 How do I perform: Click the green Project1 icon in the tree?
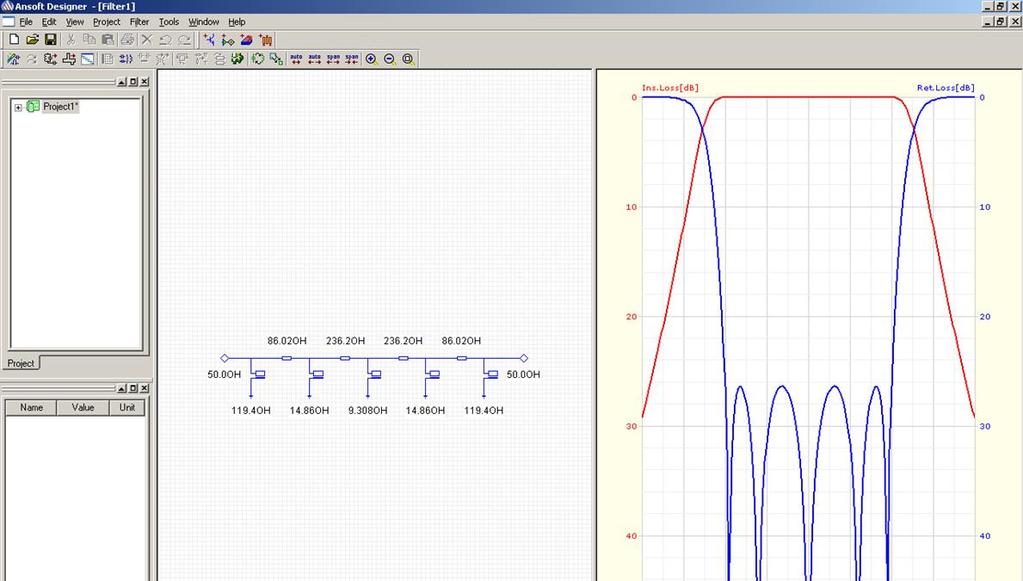pos(33,106)
